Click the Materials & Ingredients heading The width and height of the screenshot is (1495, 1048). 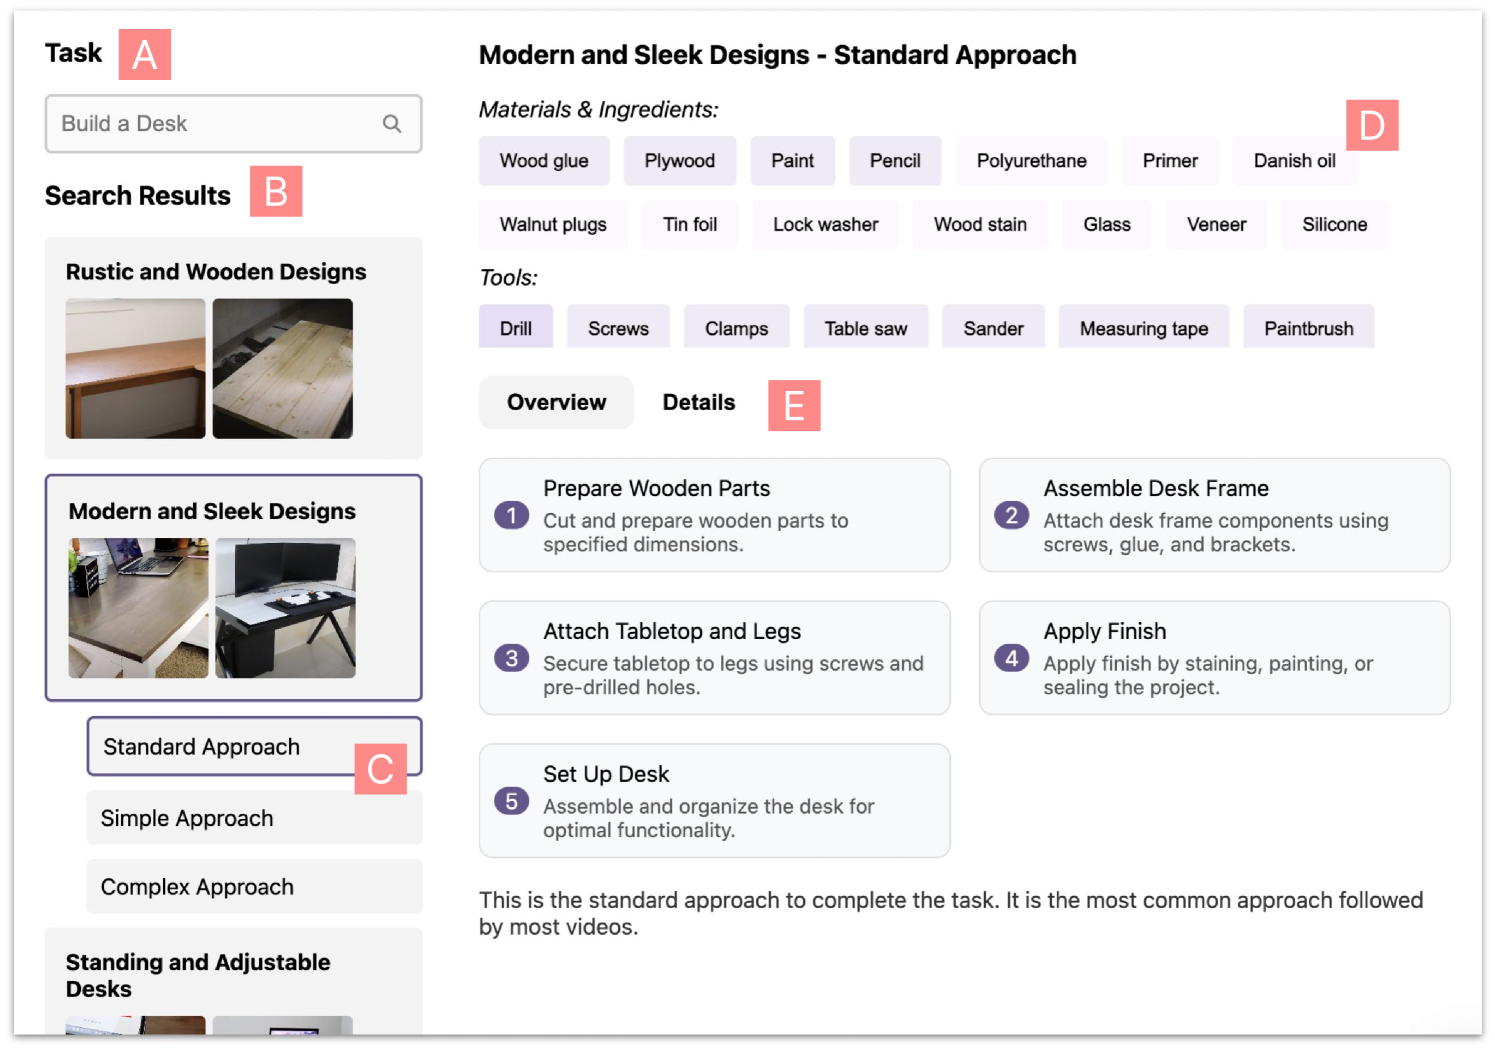[598, 110]
